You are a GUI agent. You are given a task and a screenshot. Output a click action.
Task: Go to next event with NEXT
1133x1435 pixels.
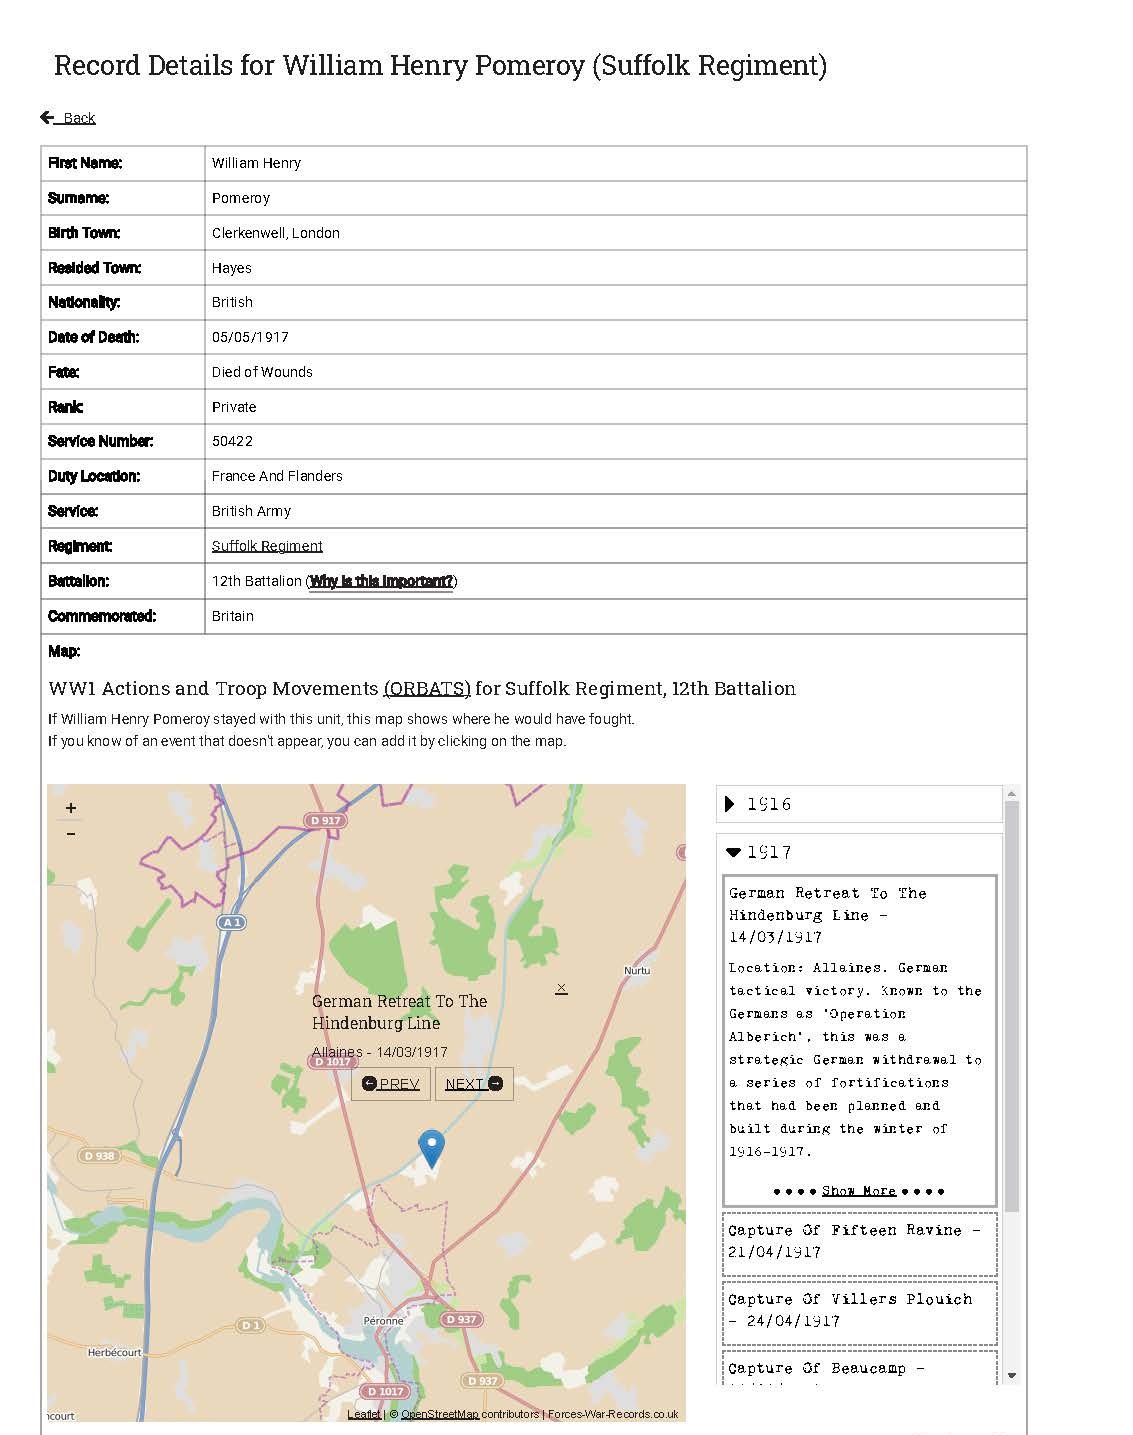(x=473, y=1084)
